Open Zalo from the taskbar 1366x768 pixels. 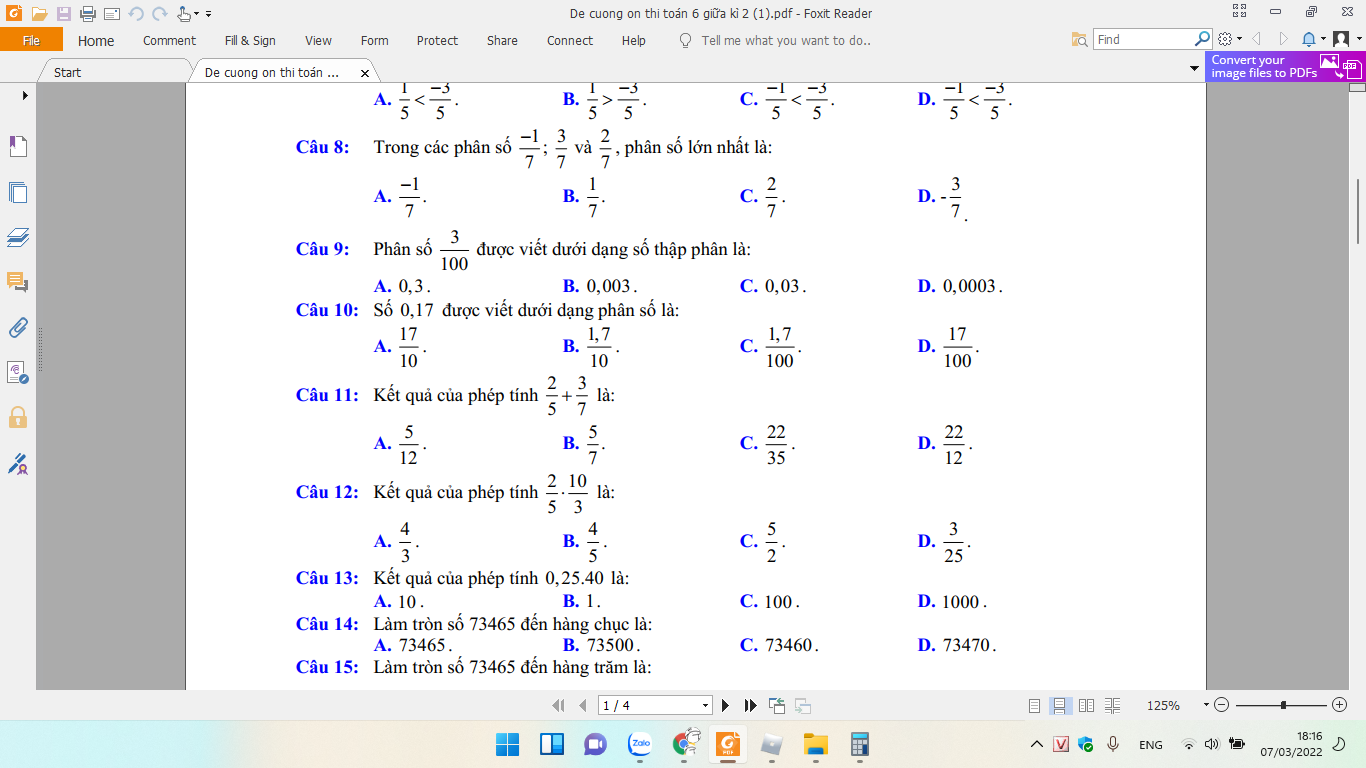[x=640, y=744]
